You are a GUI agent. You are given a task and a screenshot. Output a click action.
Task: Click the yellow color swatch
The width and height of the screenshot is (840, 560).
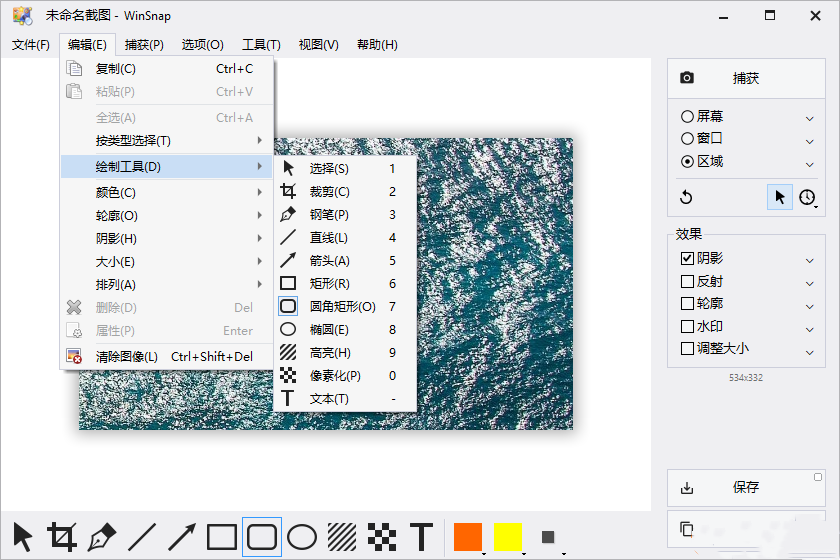pyautogui.click(x=507, y=537)
